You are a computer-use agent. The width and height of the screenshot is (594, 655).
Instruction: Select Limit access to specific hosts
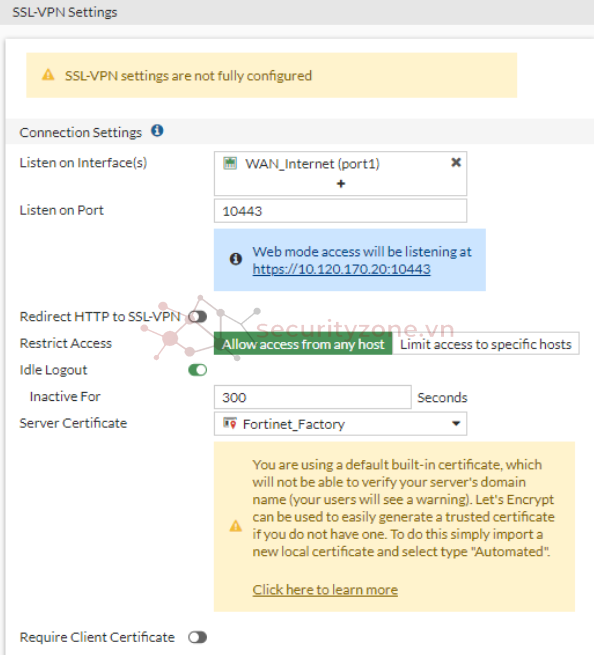click(486, 344)
